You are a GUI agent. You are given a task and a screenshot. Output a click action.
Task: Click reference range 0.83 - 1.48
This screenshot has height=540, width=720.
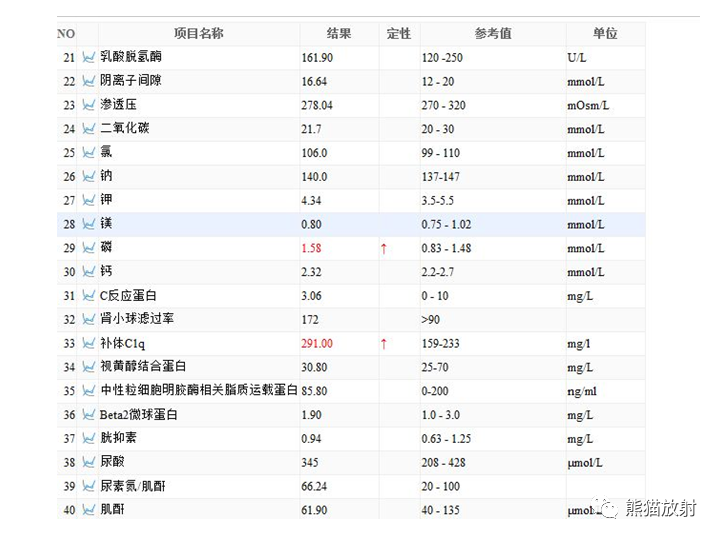pyautogui.click(x=446, y=248)
